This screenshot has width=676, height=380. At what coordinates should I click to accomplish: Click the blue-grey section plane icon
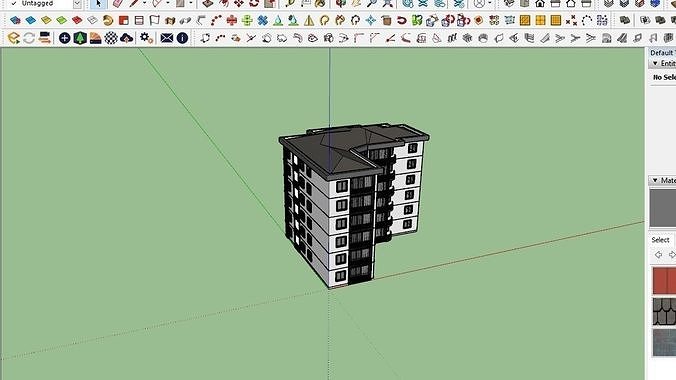pyautogui.click(x=15, y=20)
